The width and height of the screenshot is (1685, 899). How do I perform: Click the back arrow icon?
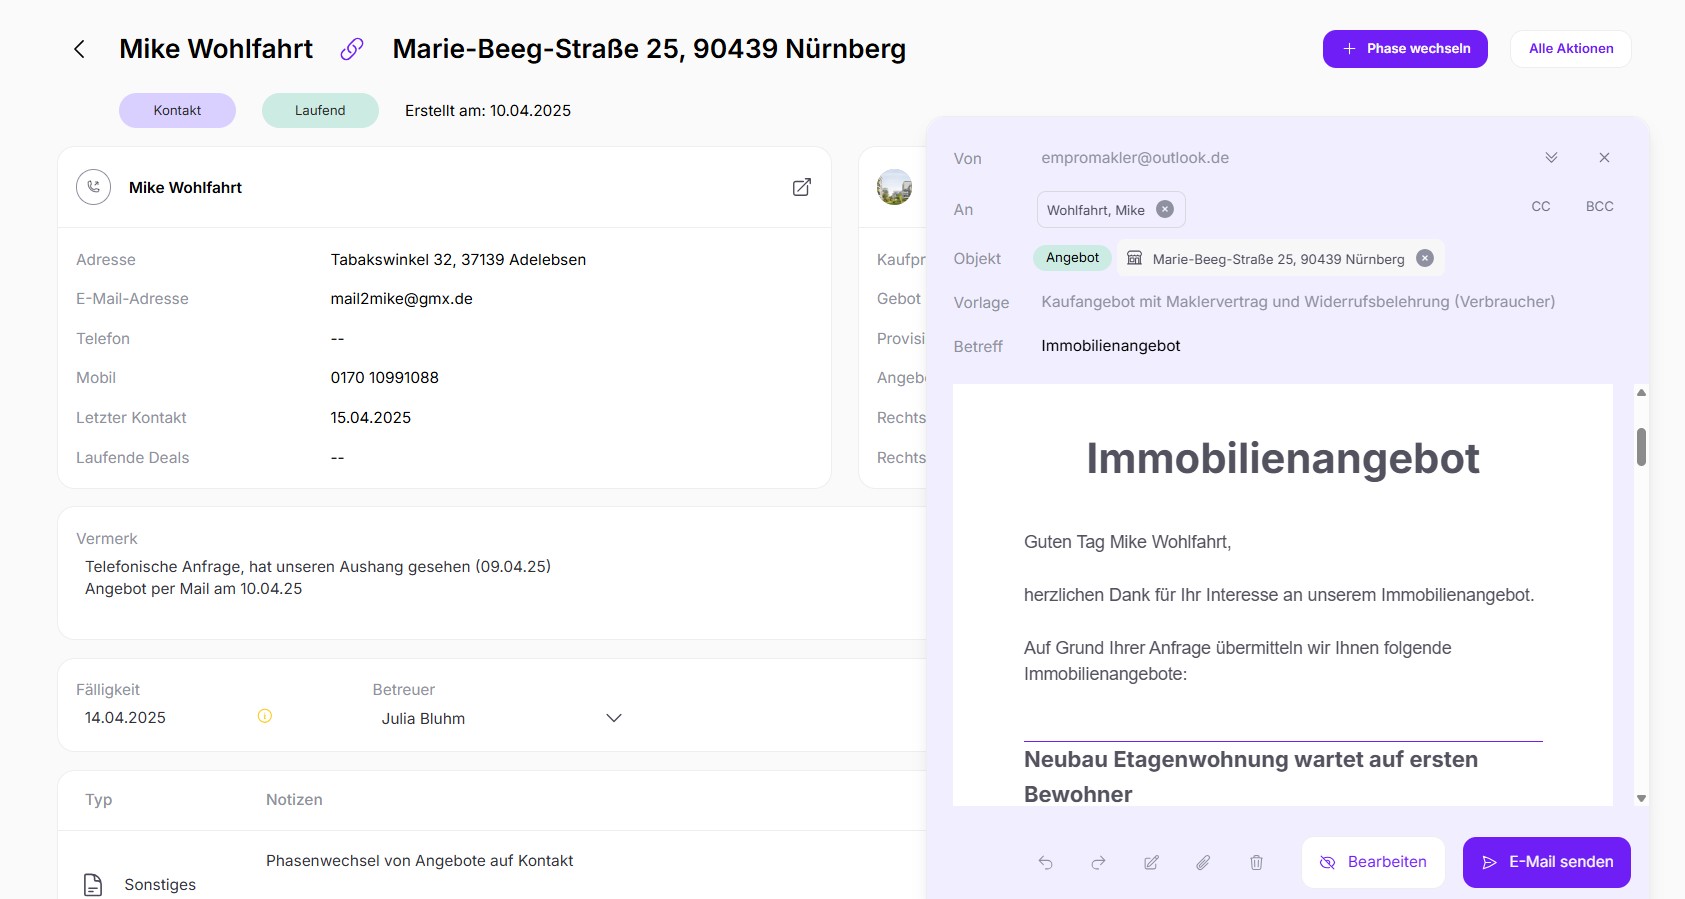(79, 49)
